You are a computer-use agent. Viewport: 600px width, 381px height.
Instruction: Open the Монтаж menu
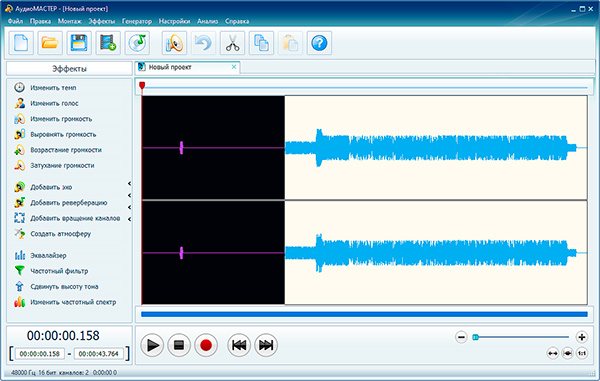pos(70,21)
